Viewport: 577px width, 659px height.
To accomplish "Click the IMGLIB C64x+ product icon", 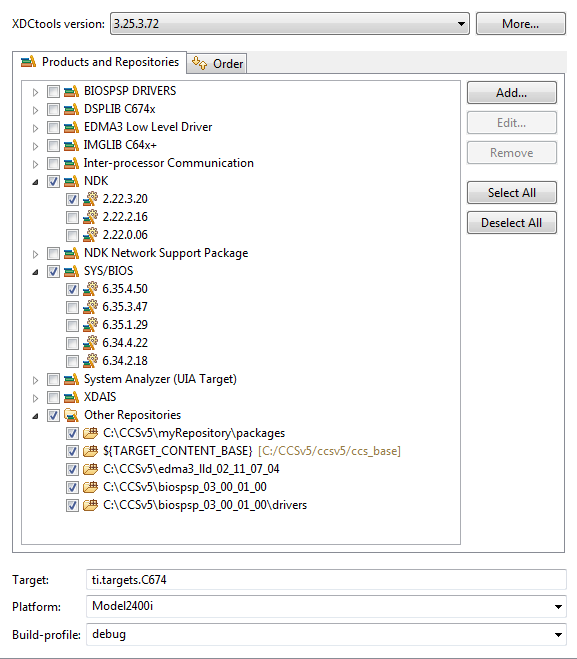I will [71, 145].
